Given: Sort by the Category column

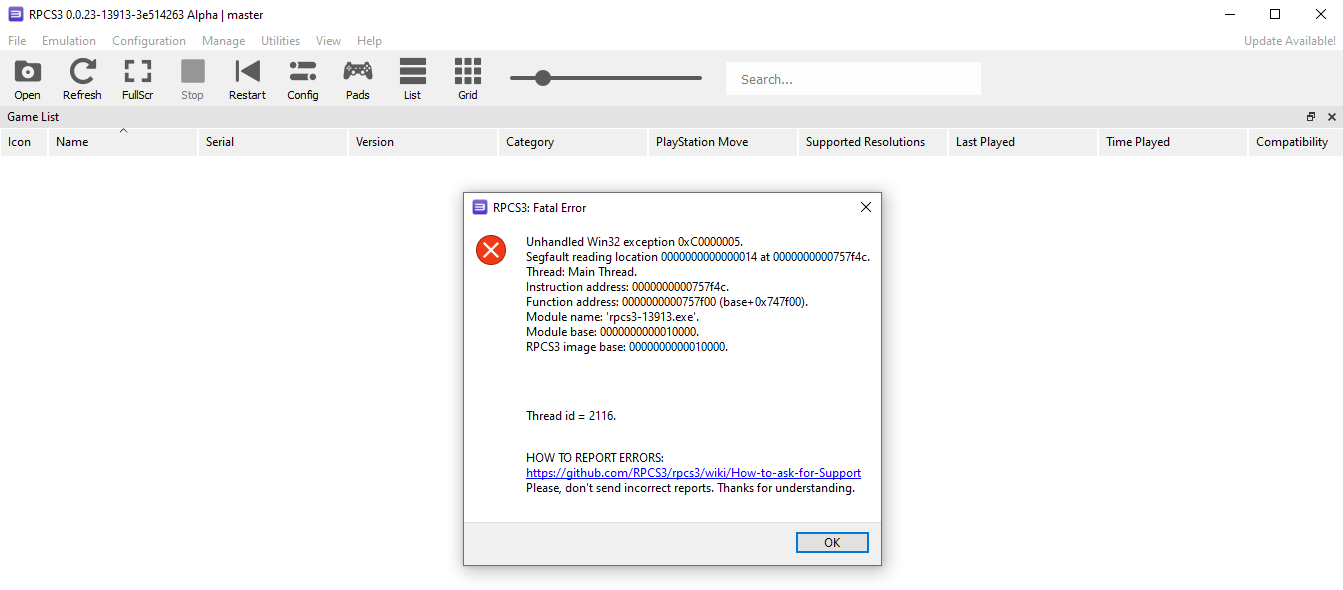Looking at the screenshot, I should pyautogui.click(x=573, y=142).
